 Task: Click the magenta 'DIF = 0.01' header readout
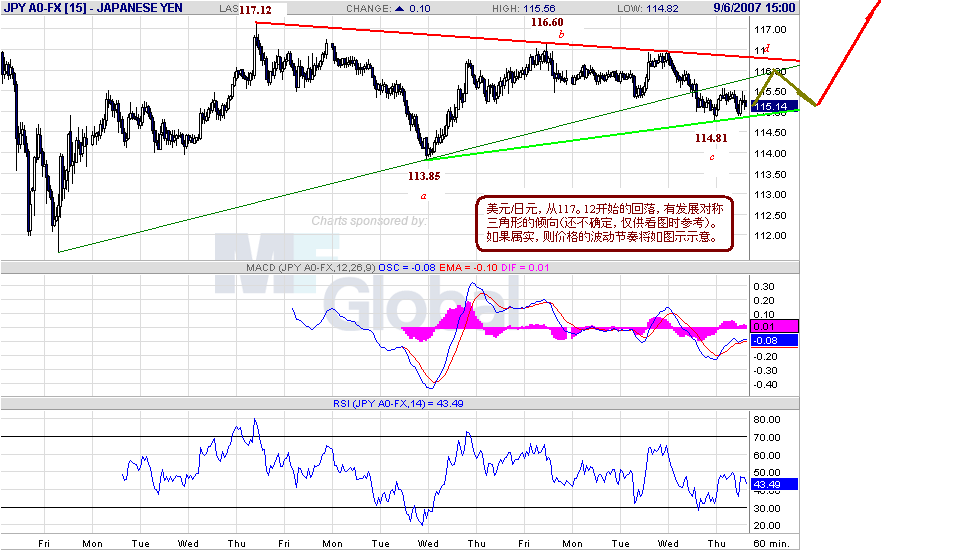point(525,267)
